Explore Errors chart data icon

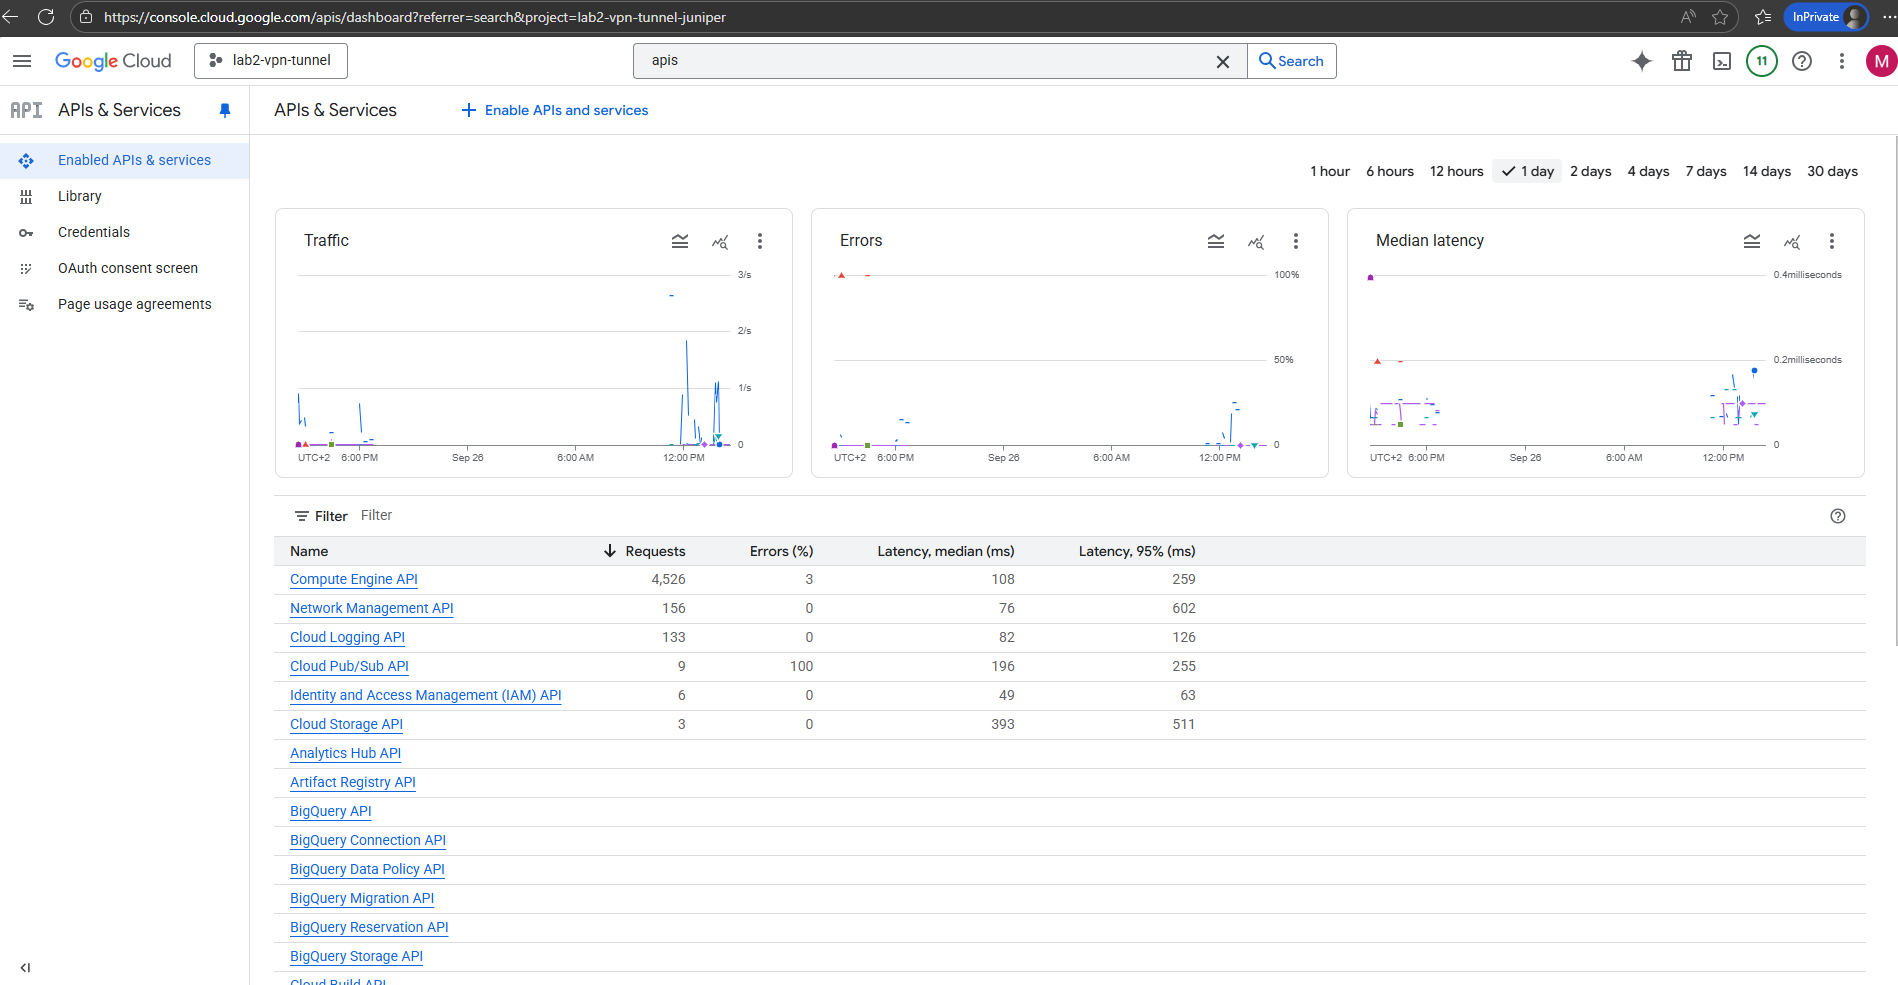point(1256,241)
